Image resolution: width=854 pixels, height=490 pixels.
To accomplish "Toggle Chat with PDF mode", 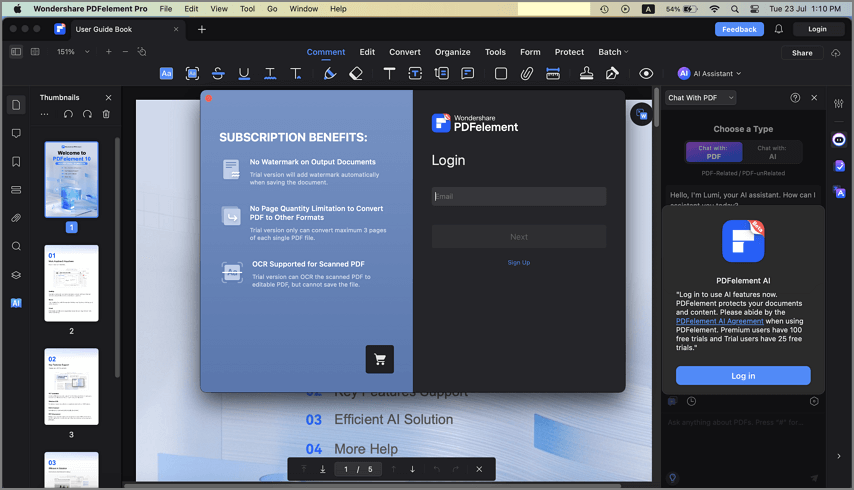I will (x=713, y=152).
